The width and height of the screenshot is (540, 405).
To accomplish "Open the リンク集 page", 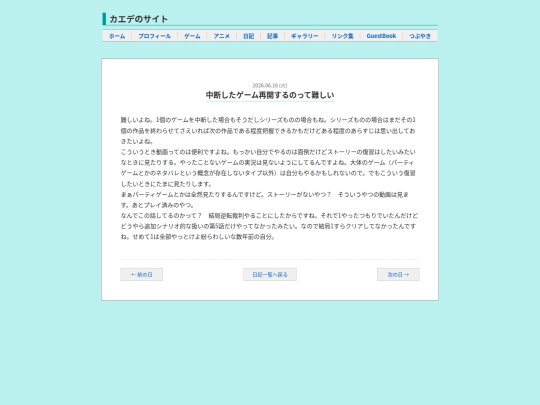I will (342, 36).
